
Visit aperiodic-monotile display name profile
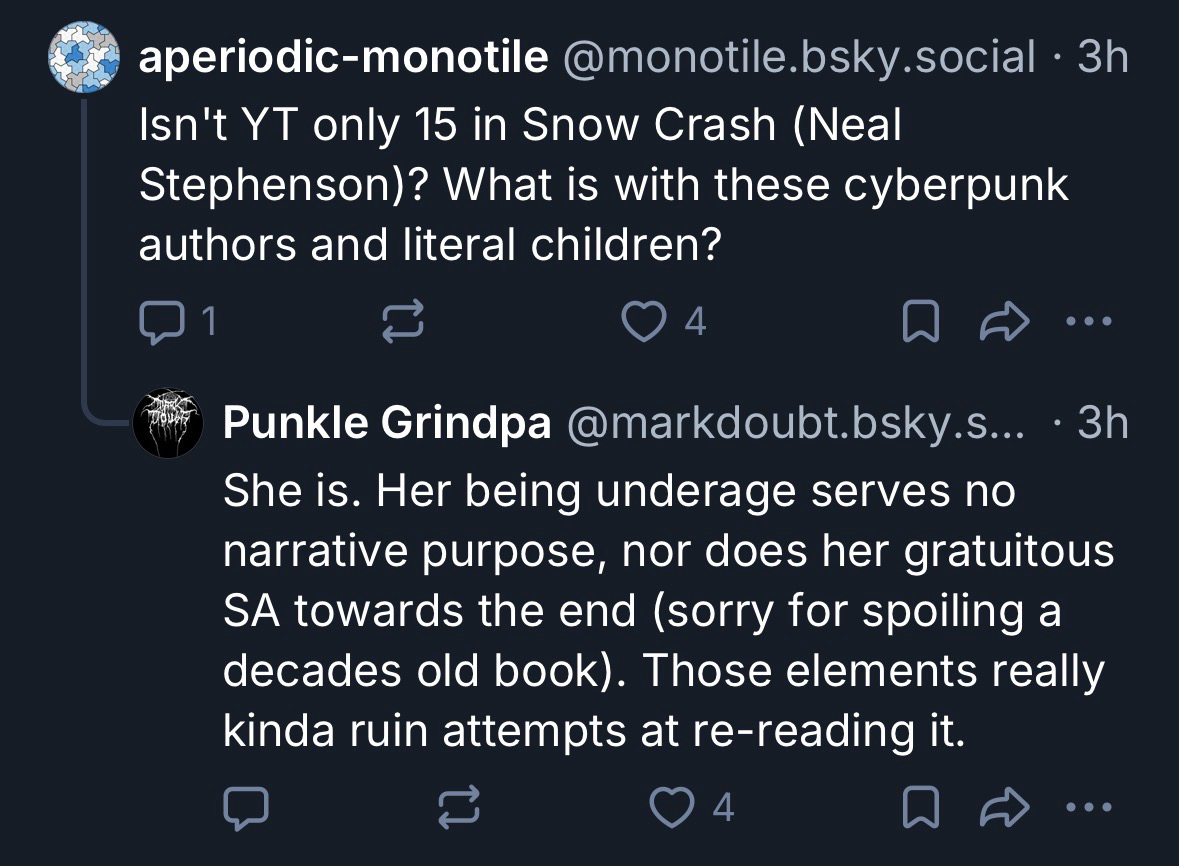coord(342,58)
